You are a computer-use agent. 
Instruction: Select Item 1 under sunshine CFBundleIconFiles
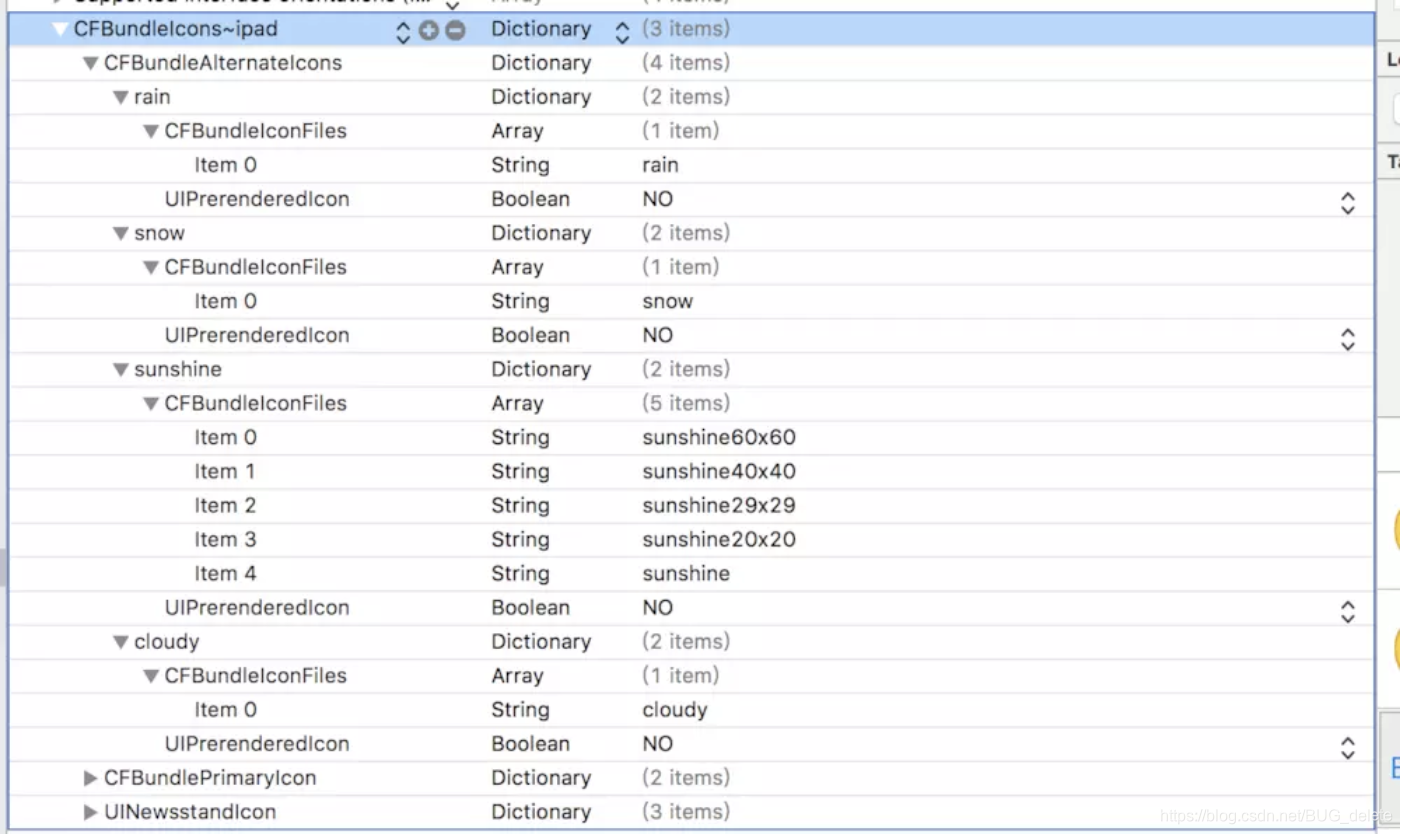225,471
